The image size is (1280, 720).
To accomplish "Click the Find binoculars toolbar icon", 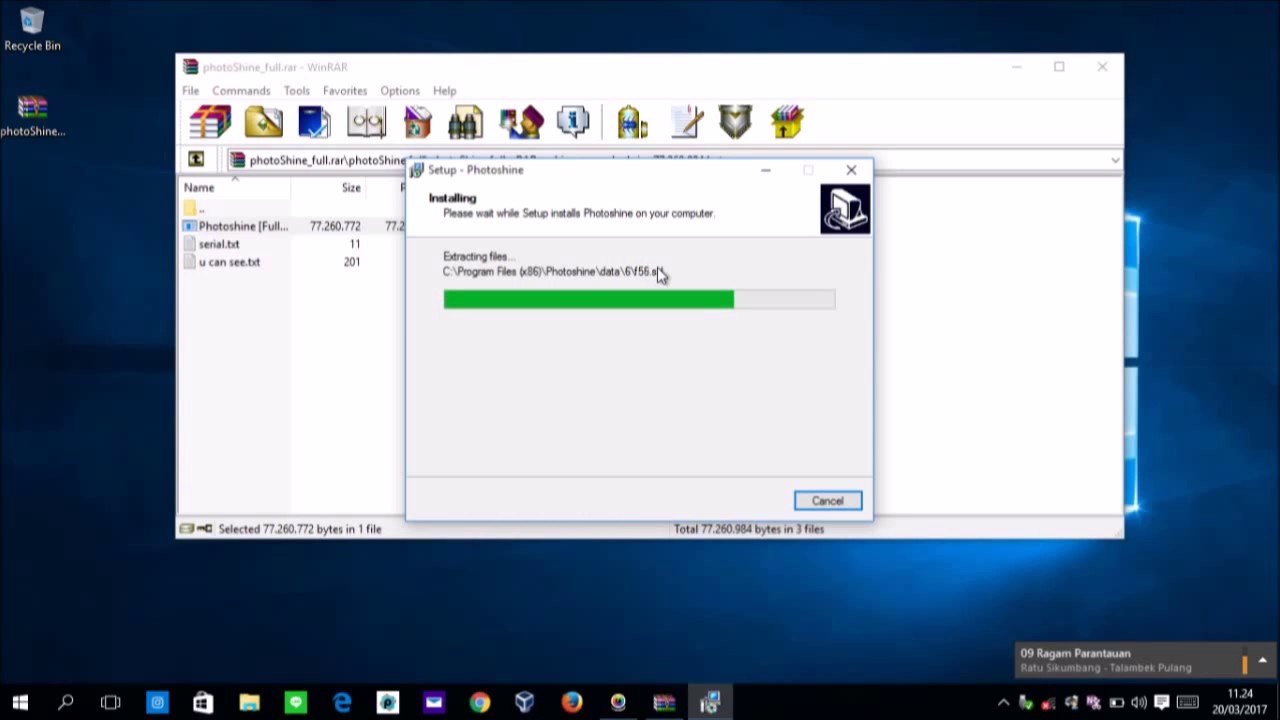I will [465, 122].
